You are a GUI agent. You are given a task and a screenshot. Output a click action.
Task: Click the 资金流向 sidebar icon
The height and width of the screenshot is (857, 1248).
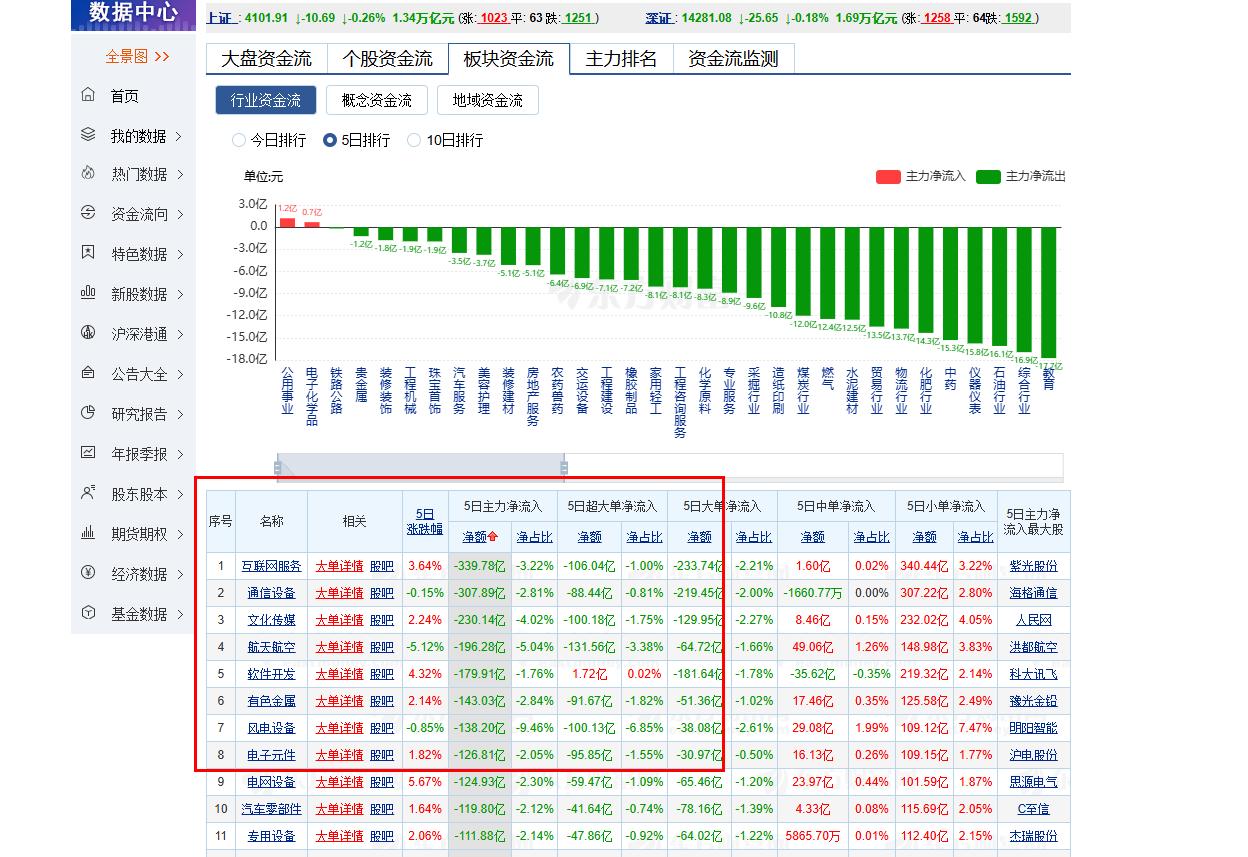click(x=88, y=213)
